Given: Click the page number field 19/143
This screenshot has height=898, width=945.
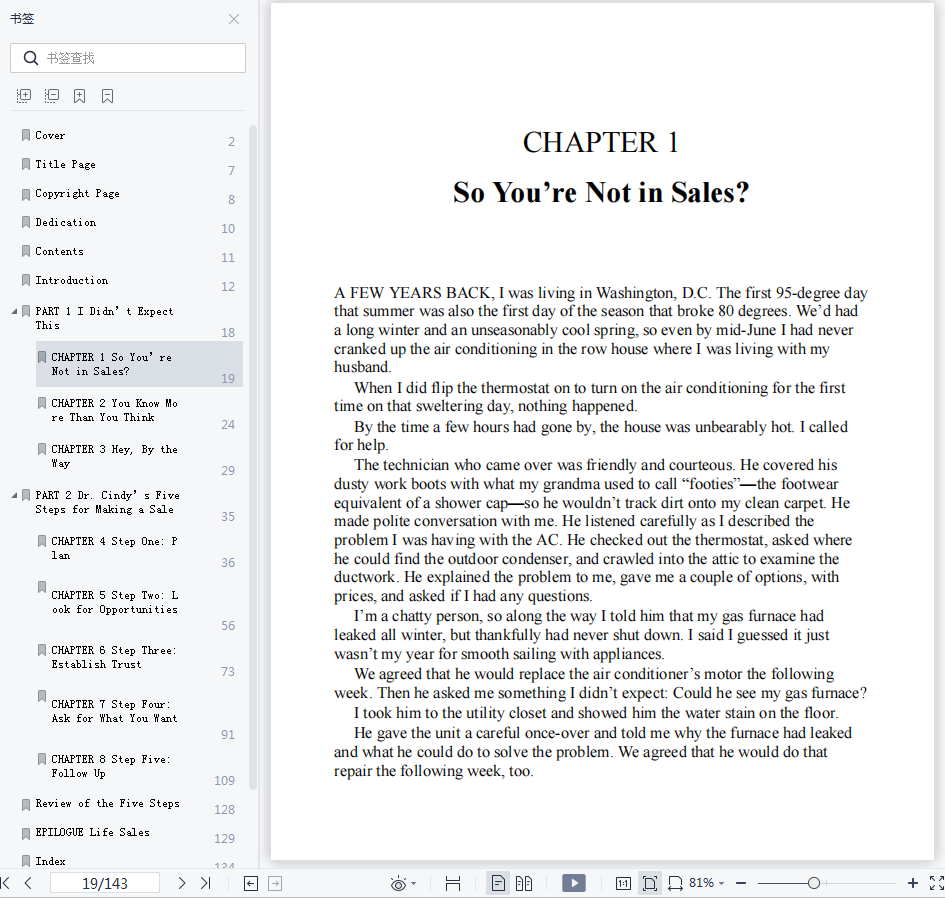Looking at the screenshot, I should [x=105, y=884].
